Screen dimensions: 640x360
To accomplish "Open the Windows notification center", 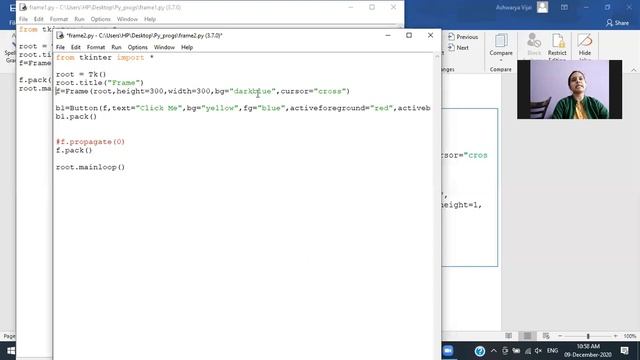I will (624, 351).
